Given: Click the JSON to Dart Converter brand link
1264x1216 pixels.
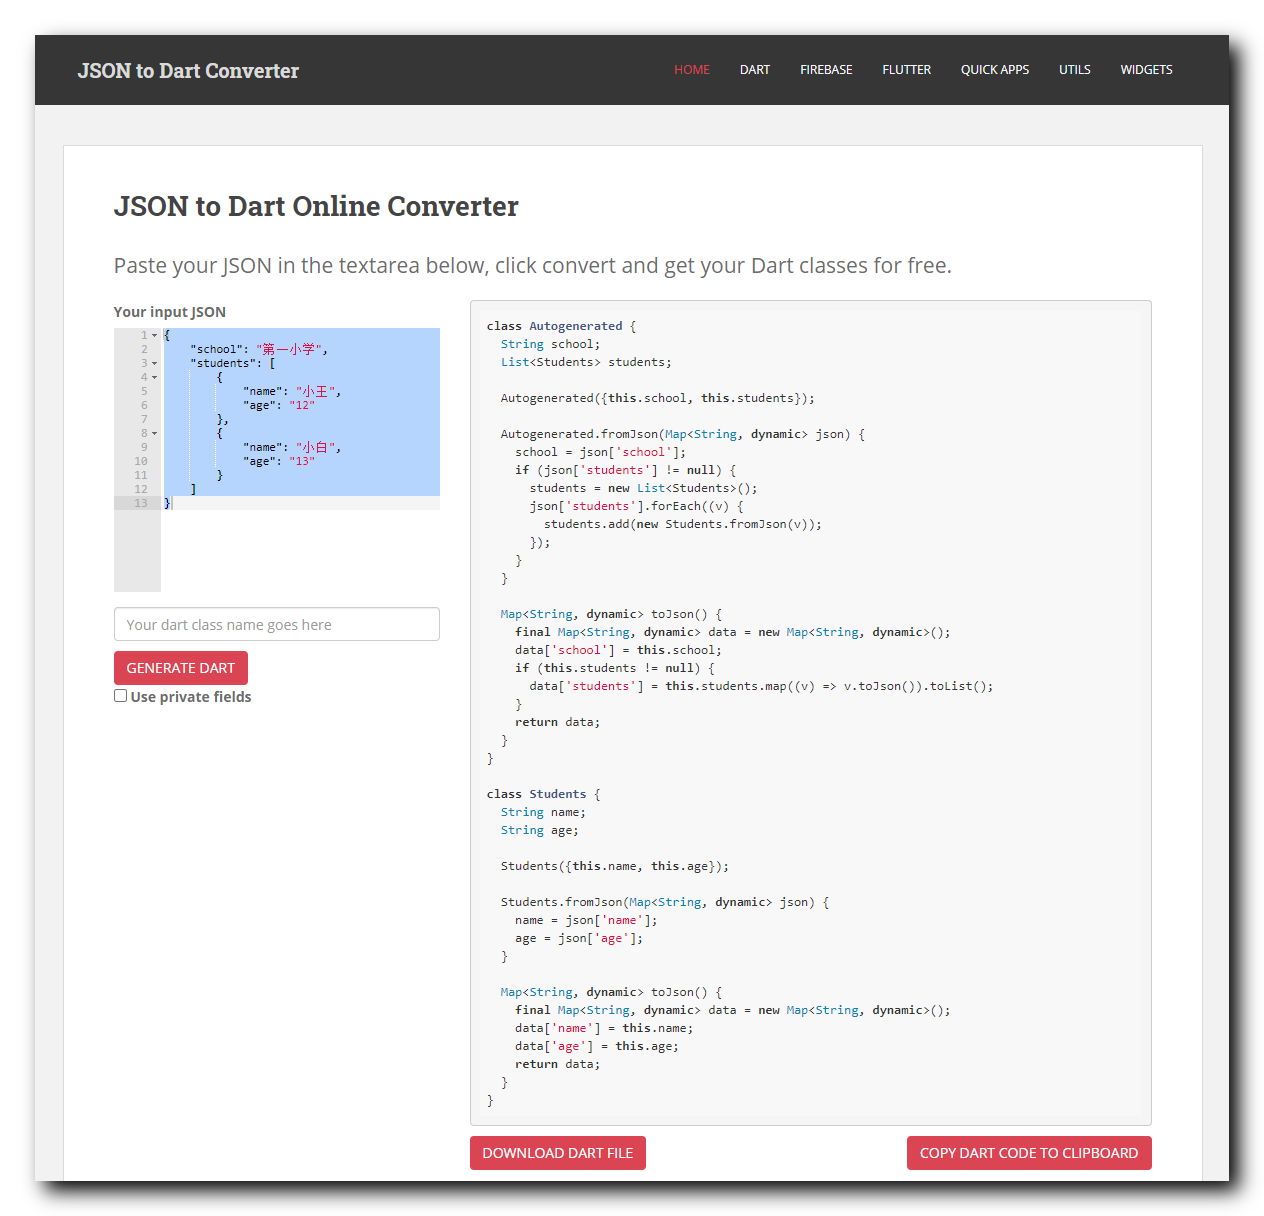Looking at the screenshot, I should click(x=188, y=70).
